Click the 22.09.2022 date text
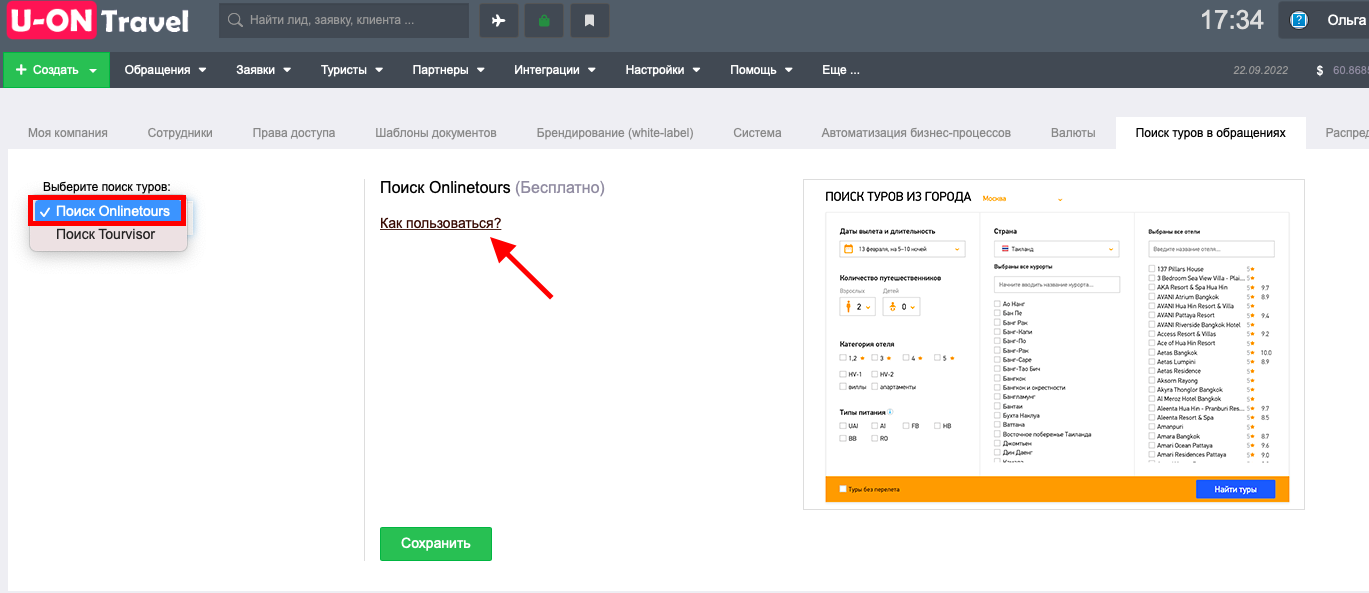Image resolution: width=1369 pixels, height=593 pixels. pos(1261,71)
